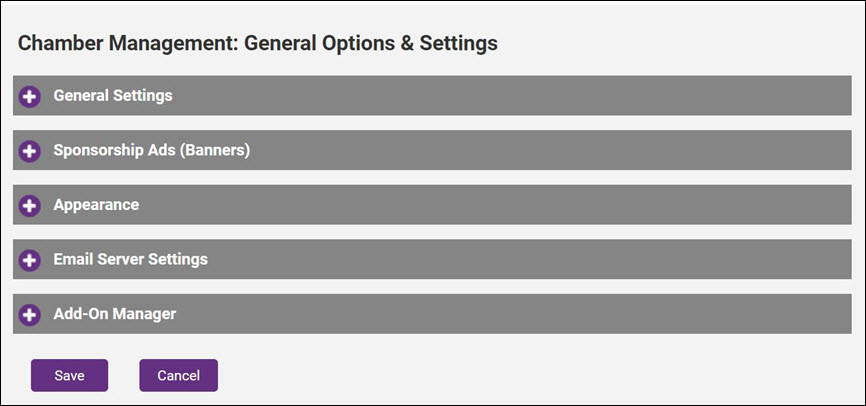866x406 pixels.
Task: Expand the Appearance section title text
Action: (96, 204)
